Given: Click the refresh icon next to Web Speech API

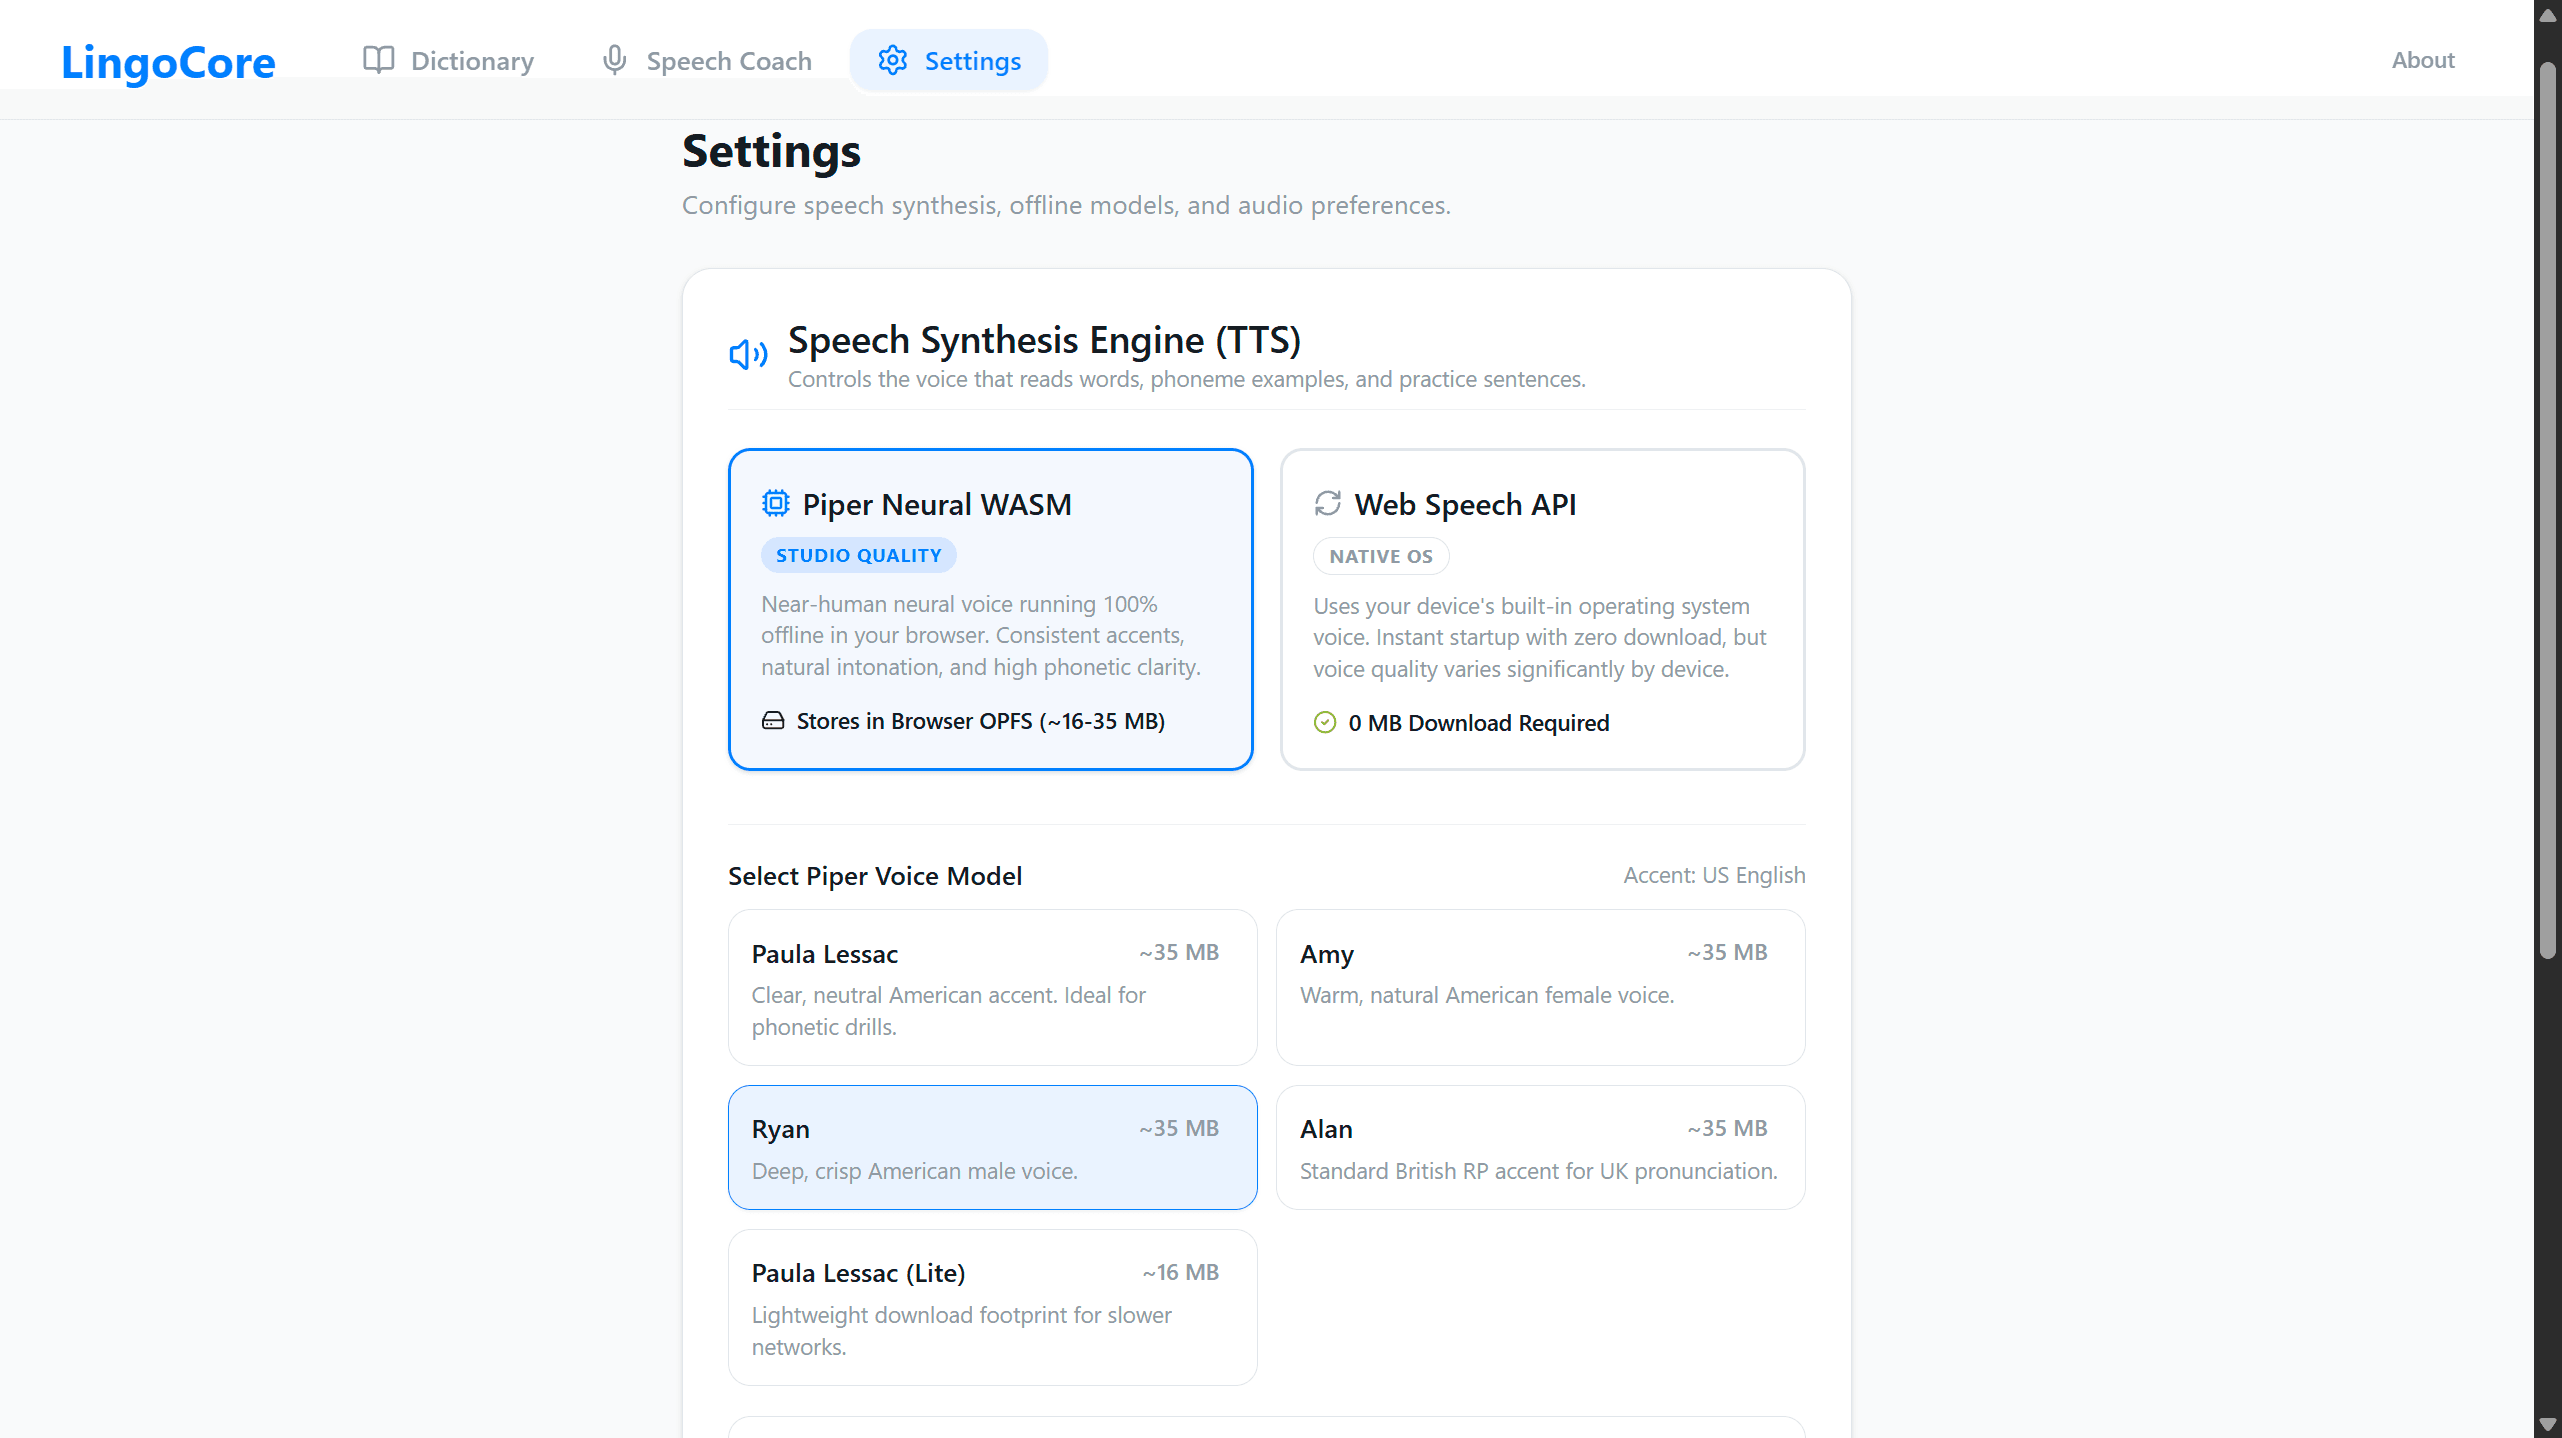Looking at the screenshot, I should [x=1327, y=503].
